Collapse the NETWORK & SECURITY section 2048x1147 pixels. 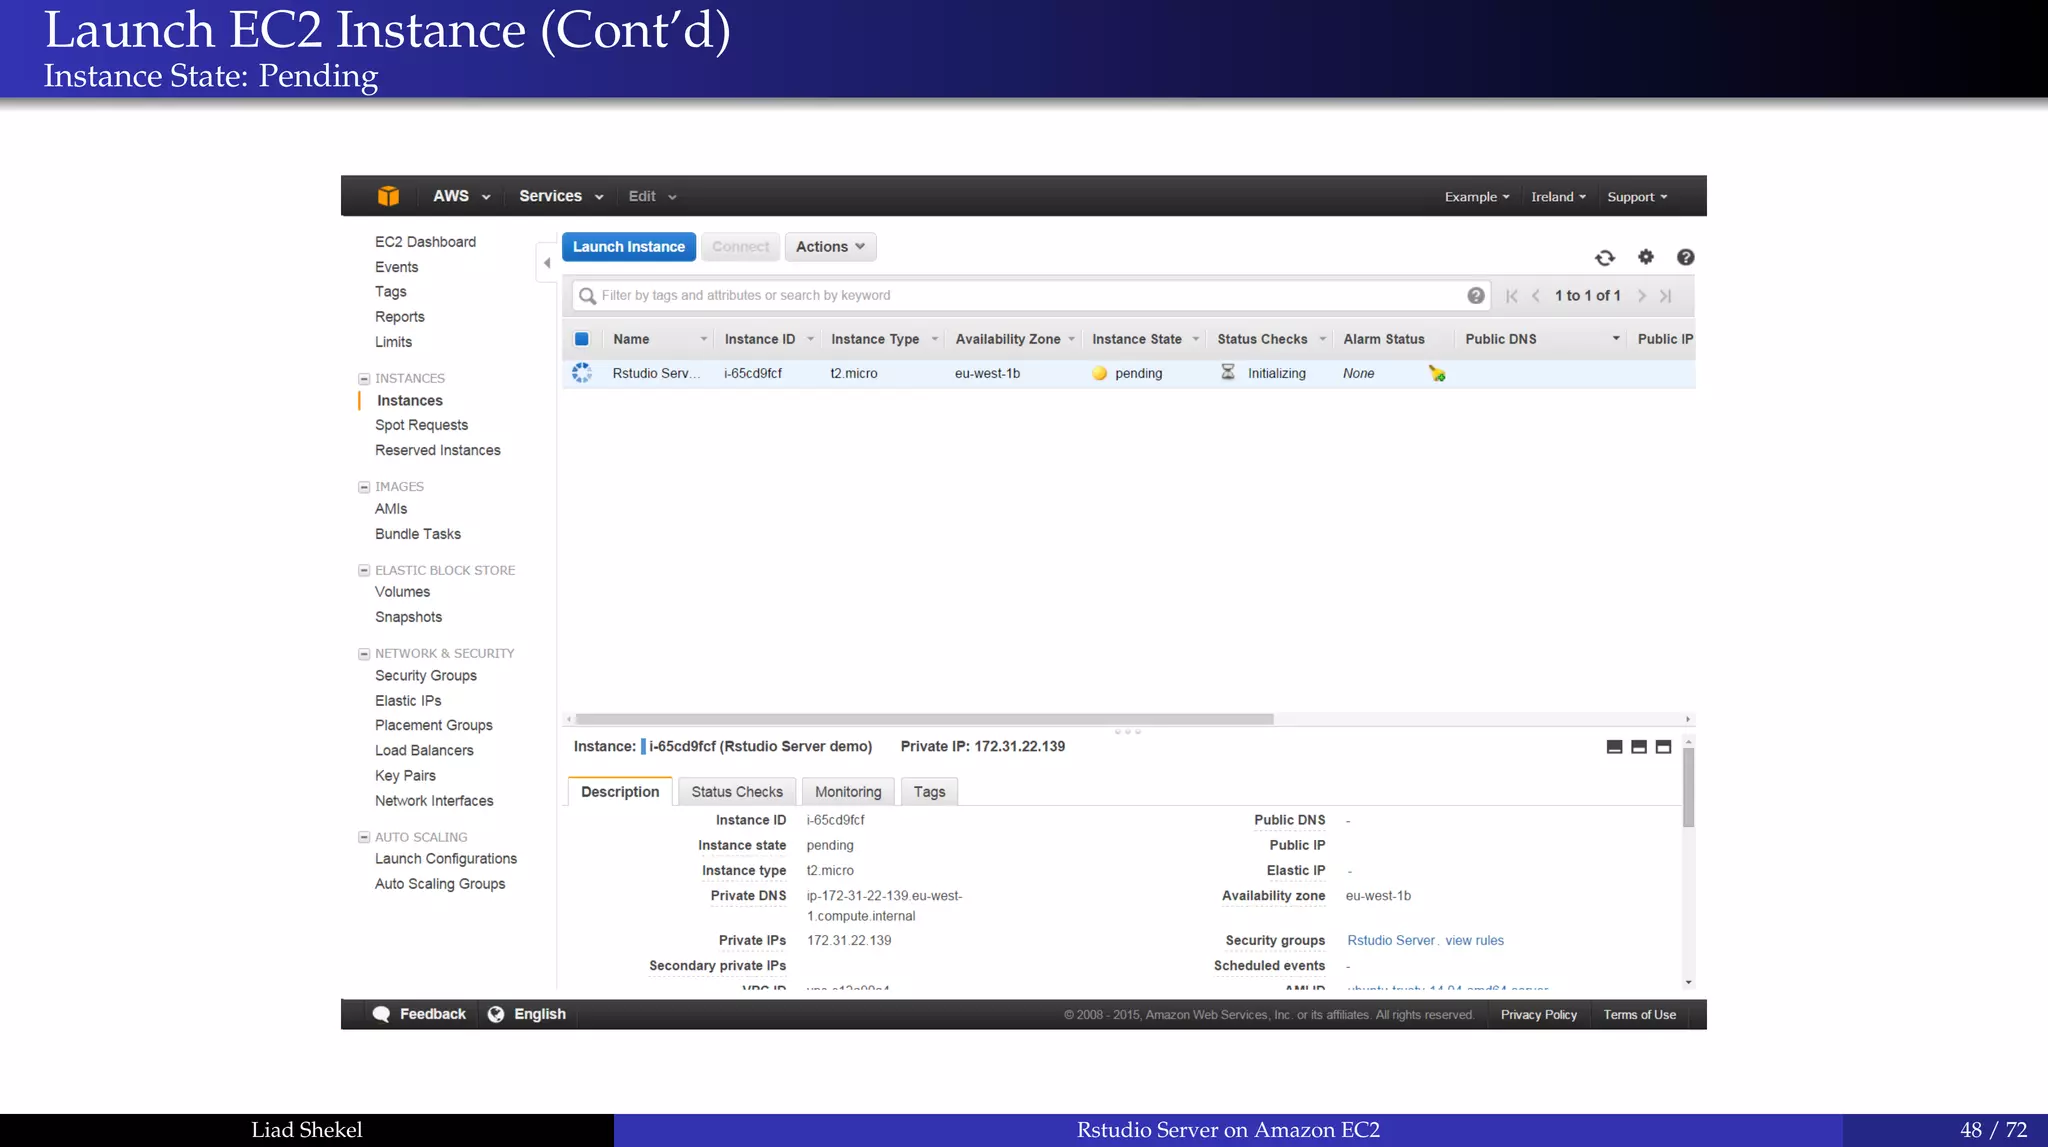(364, 654)
